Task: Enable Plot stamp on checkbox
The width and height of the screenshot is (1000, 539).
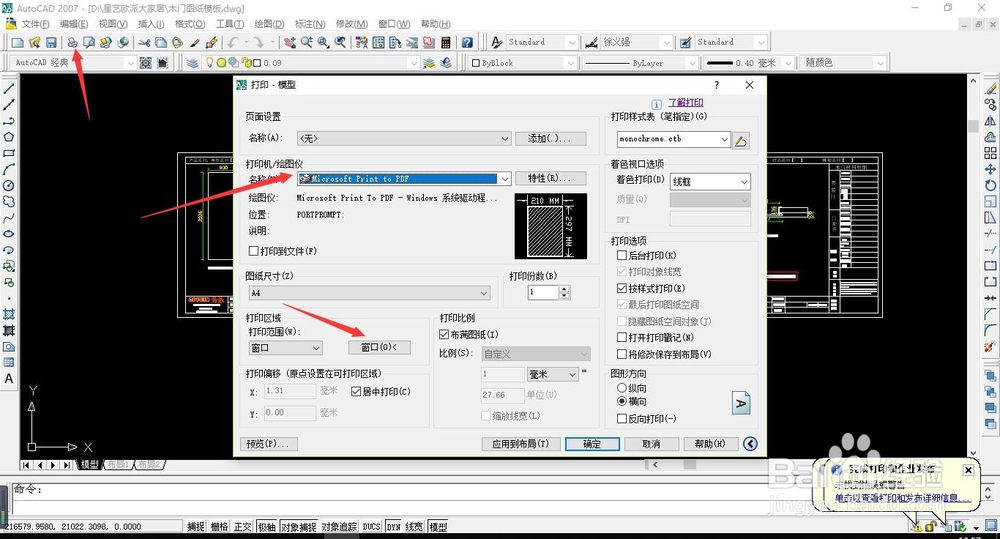Action: [622, 337]
